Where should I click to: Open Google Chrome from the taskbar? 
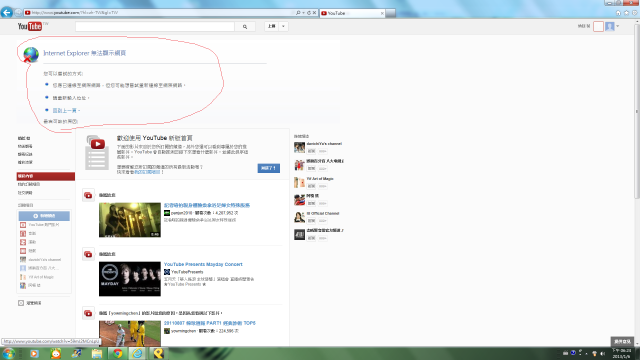pos(118,353)
